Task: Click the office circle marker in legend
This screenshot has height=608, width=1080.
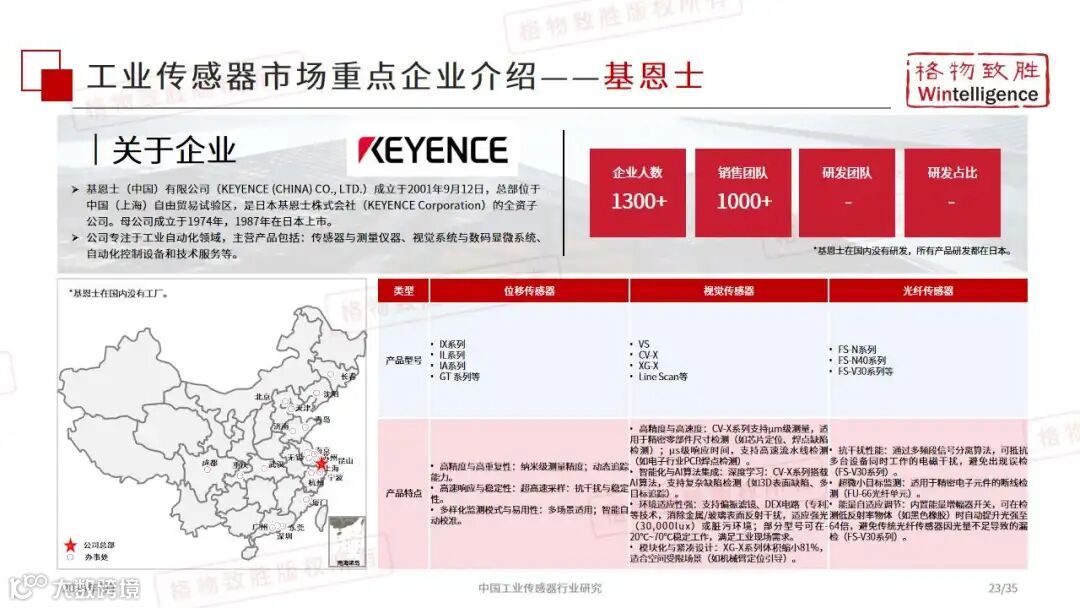Action: tap(70, 557)
